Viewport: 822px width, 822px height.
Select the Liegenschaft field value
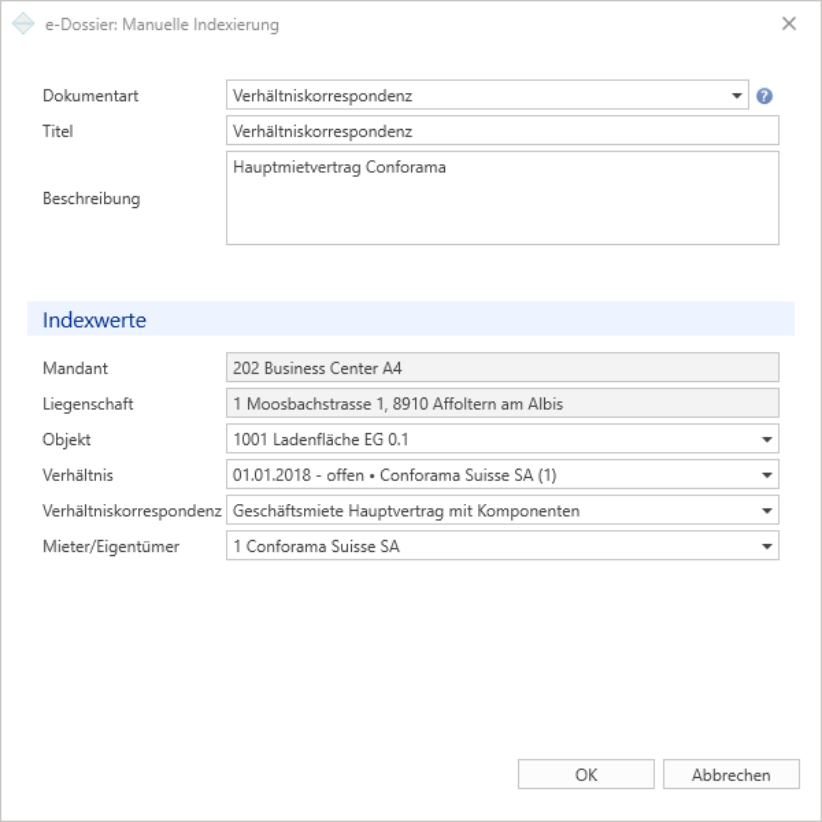502,403
